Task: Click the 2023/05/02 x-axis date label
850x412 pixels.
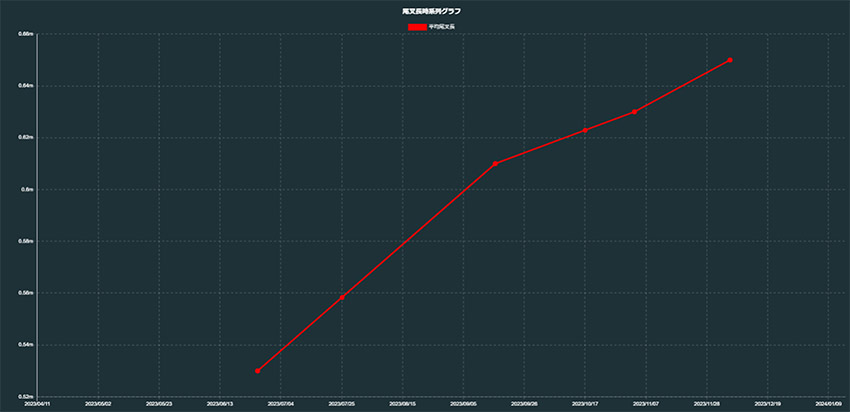Action: 98,404
